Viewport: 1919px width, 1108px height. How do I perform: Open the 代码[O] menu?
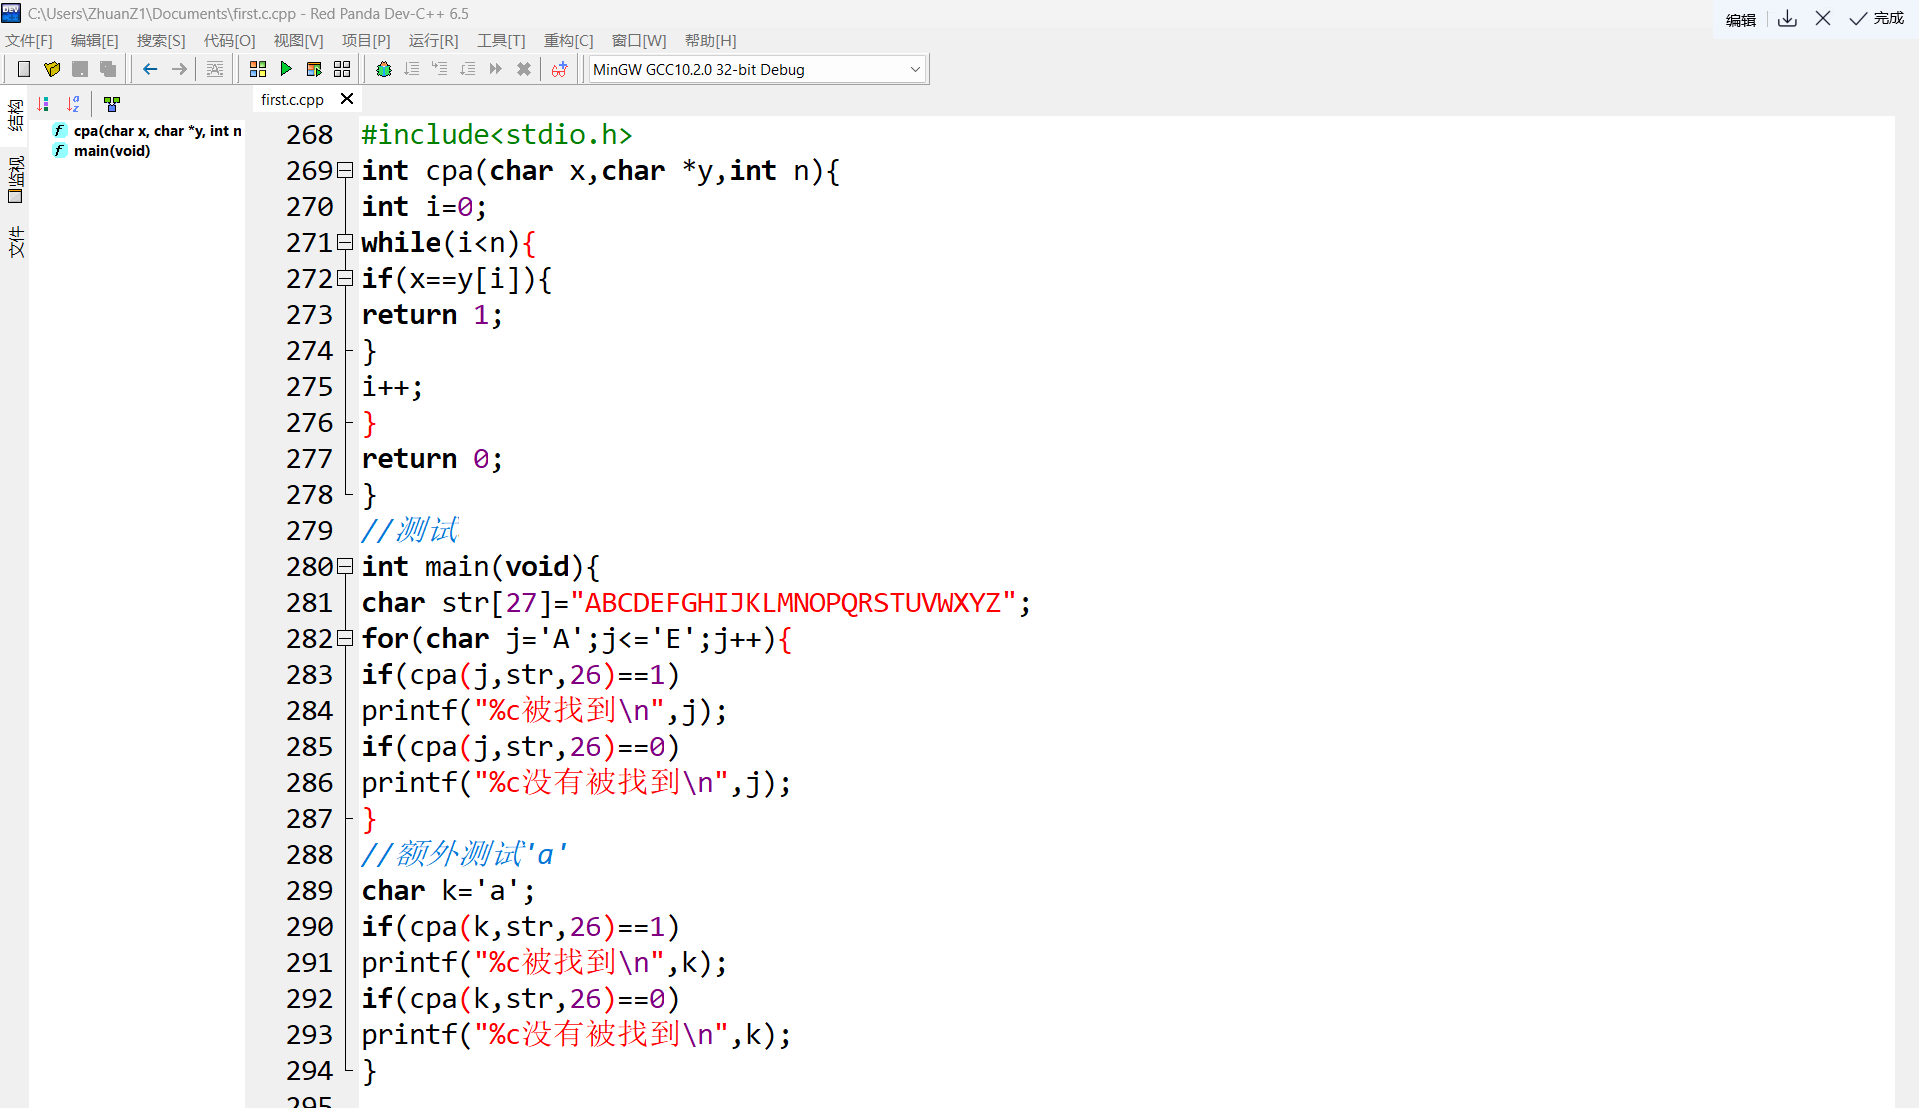(x=230, y=41)
